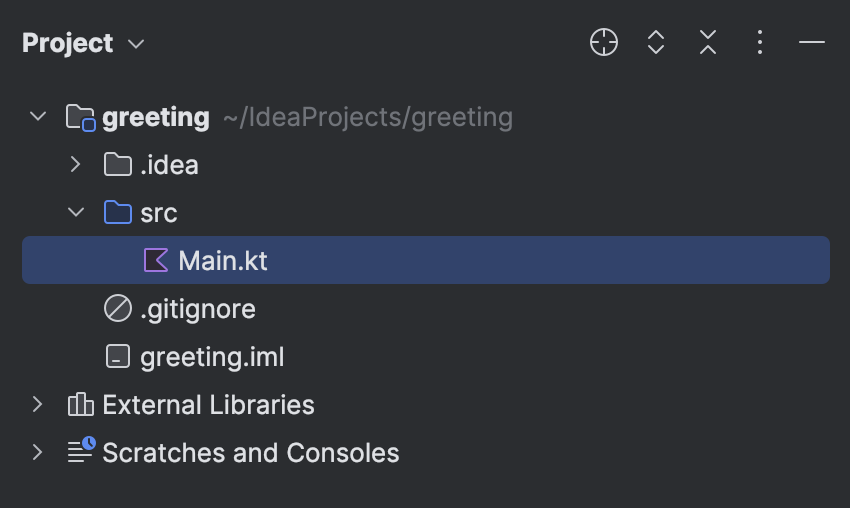Click the External Libraries icon

[80, 405]
